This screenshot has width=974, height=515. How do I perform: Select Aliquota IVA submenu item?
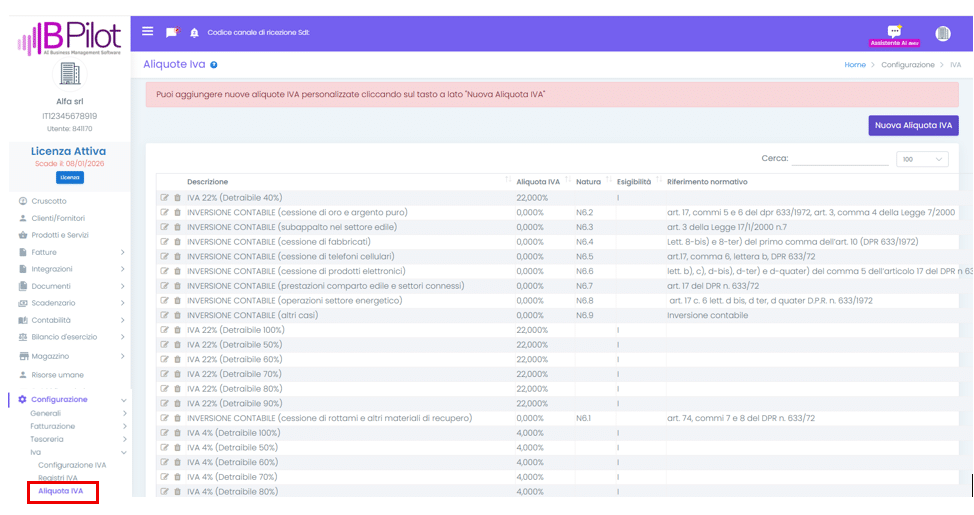tap(60, 491)
